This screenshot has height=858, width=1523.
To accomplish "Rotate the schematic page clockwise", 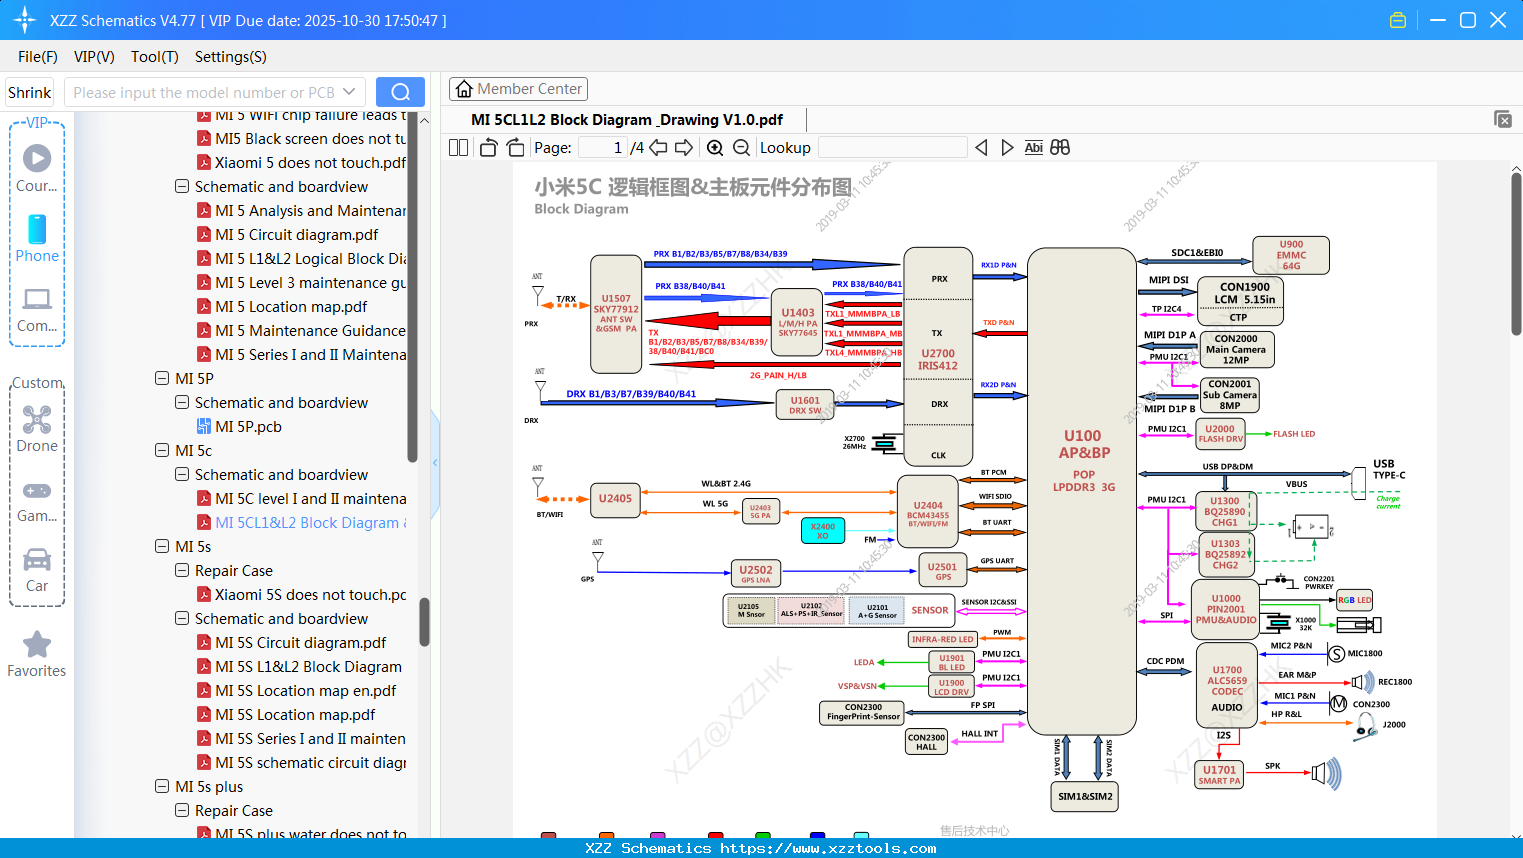I will 514,147.
